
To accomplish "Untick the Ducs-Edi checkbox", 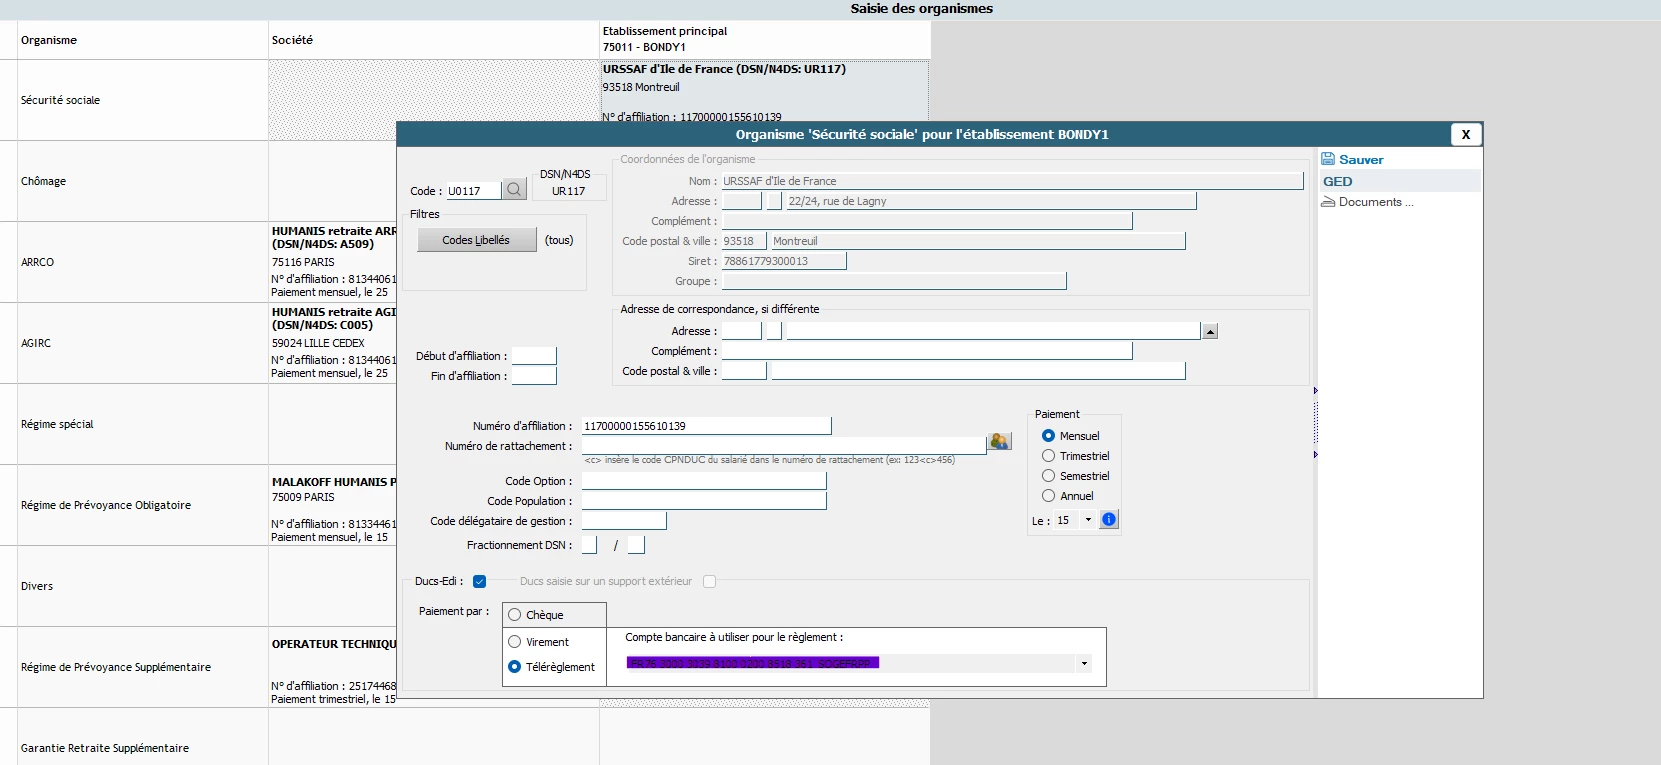I will click(480, 581).
